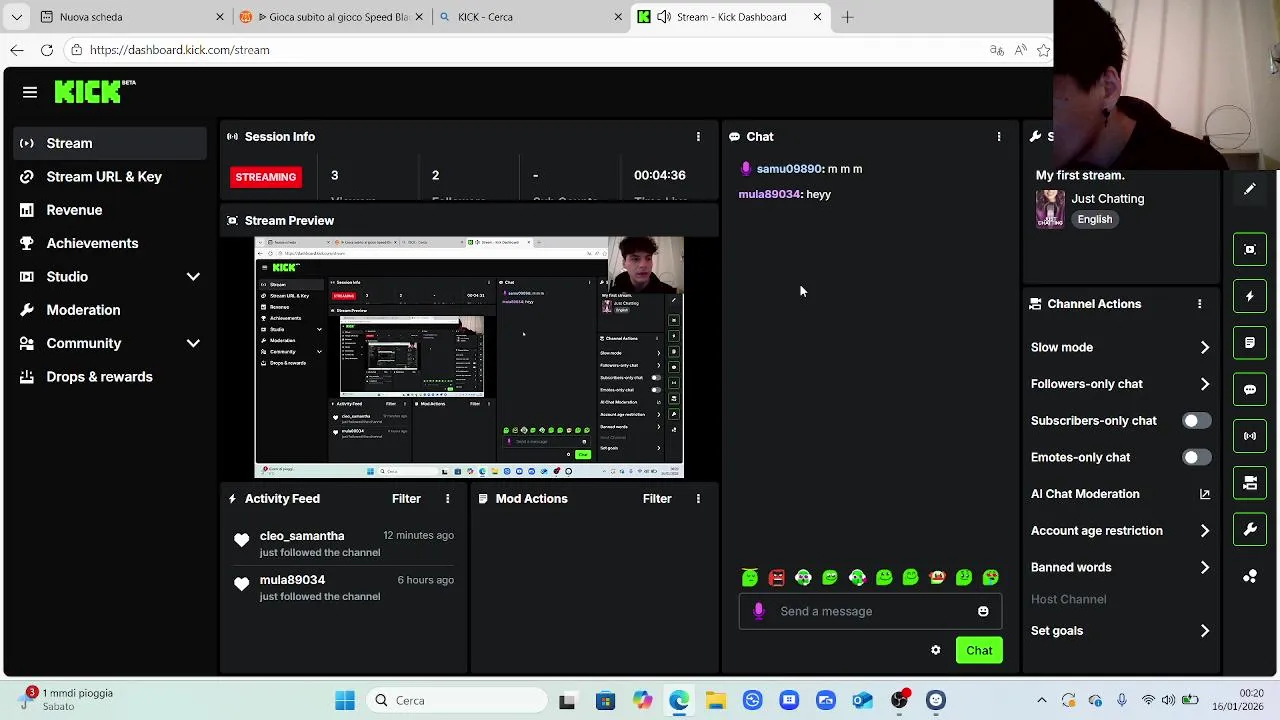Click username samu09890 in chat

tap(789, 169)
